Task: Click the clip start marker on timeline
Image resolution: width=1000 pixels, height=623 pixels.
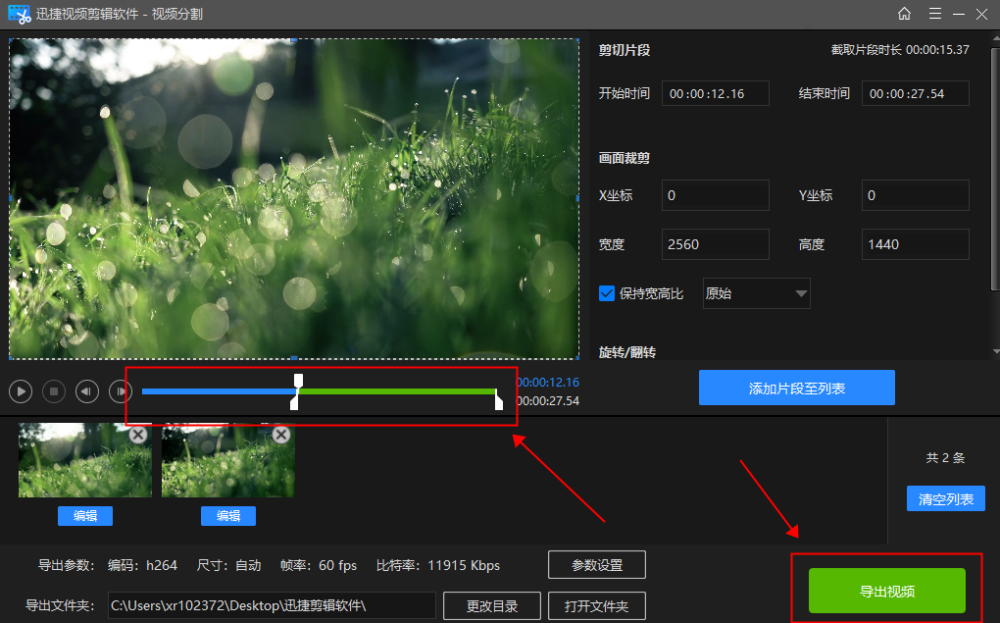Action: pyautogui.click(x=294, y=402)
